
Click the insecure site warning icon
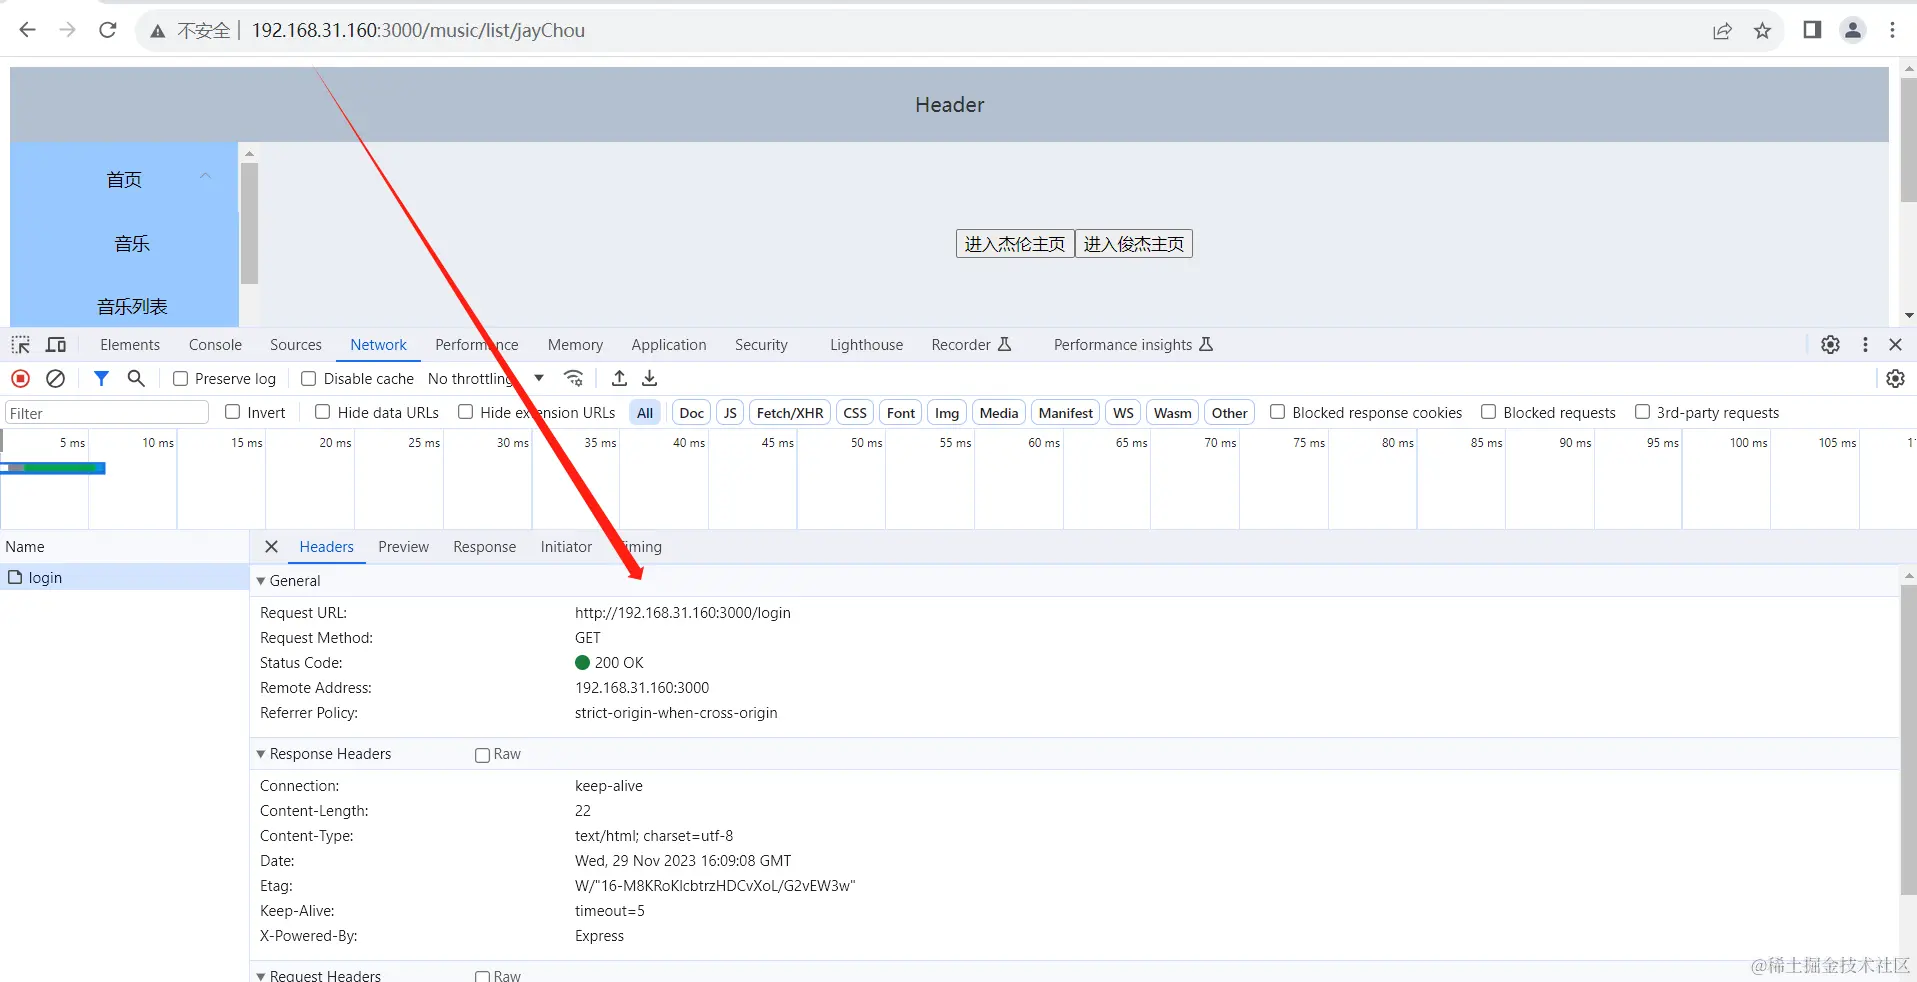[157, 31]
